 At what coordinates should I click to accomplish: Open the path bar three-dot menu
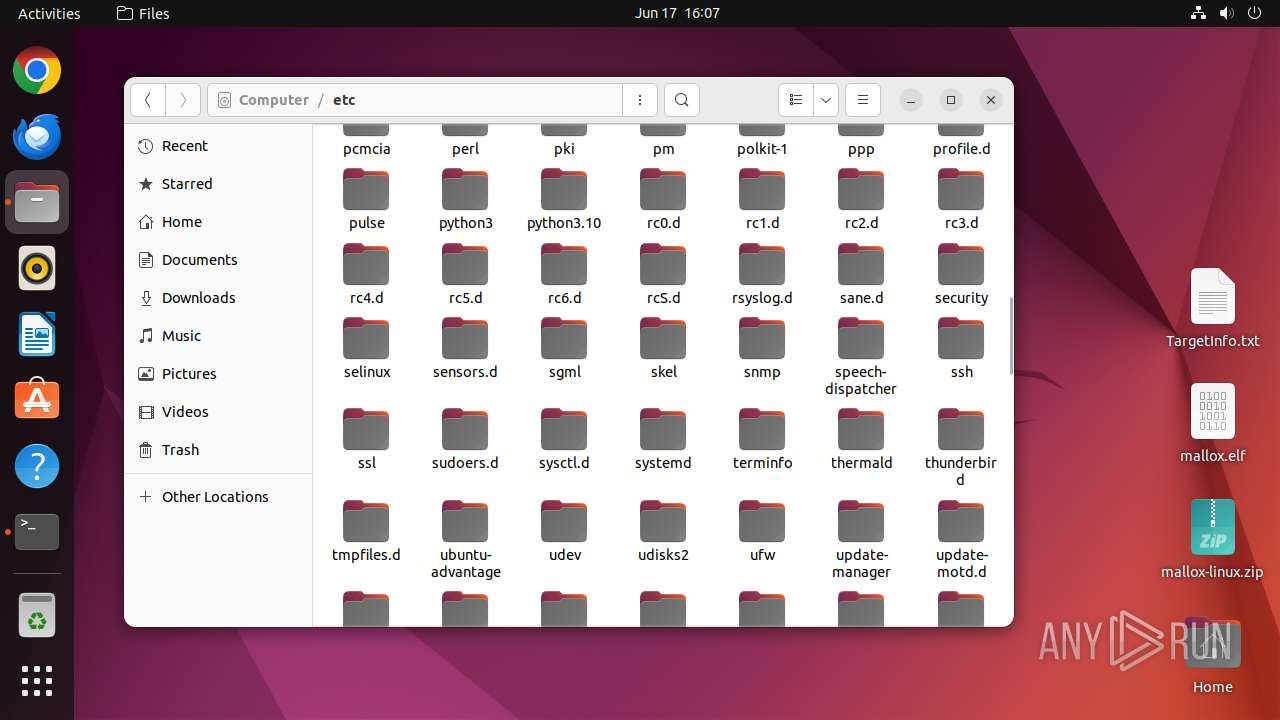[640, 100]
